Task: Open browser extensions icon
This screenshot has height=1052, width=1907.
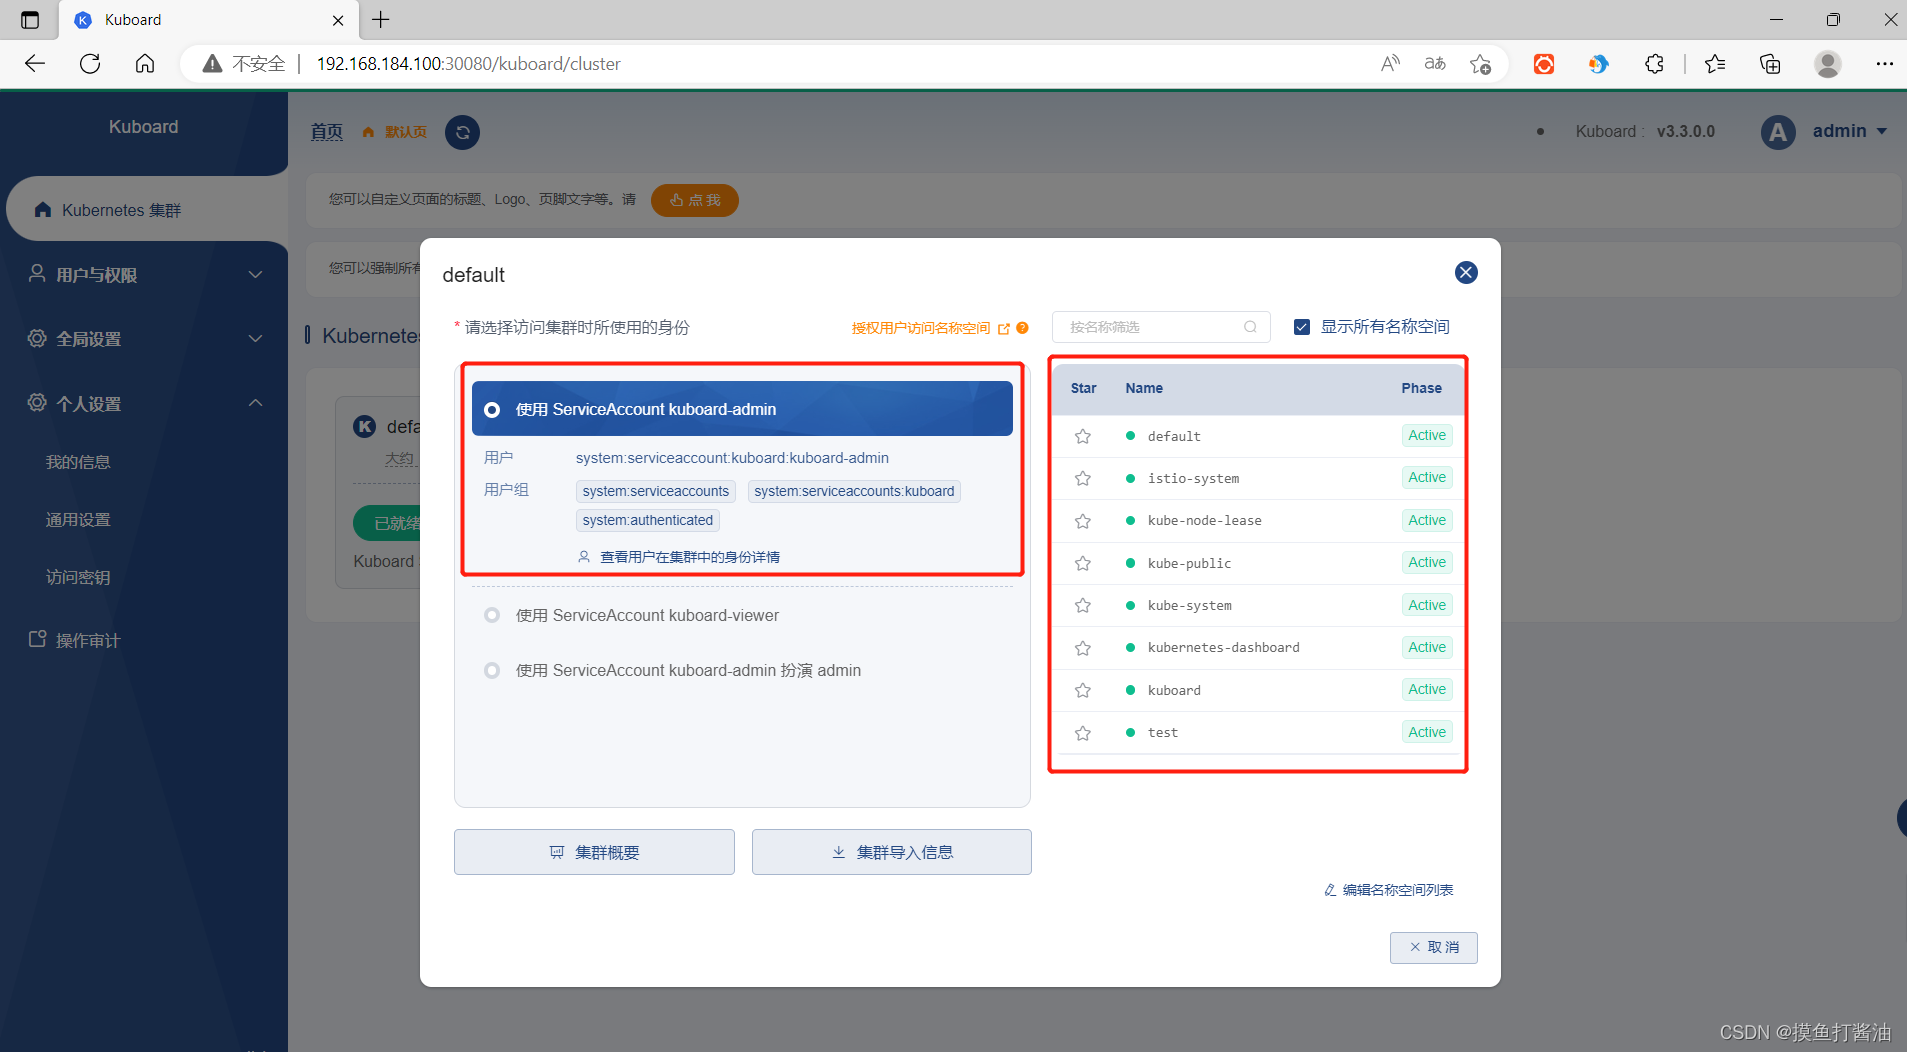Action: (x=1654, y=64)
